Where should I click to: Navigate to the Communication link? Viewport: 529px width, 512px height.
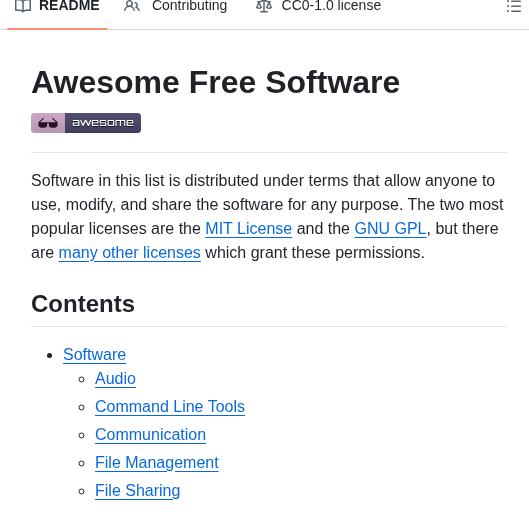150,434
